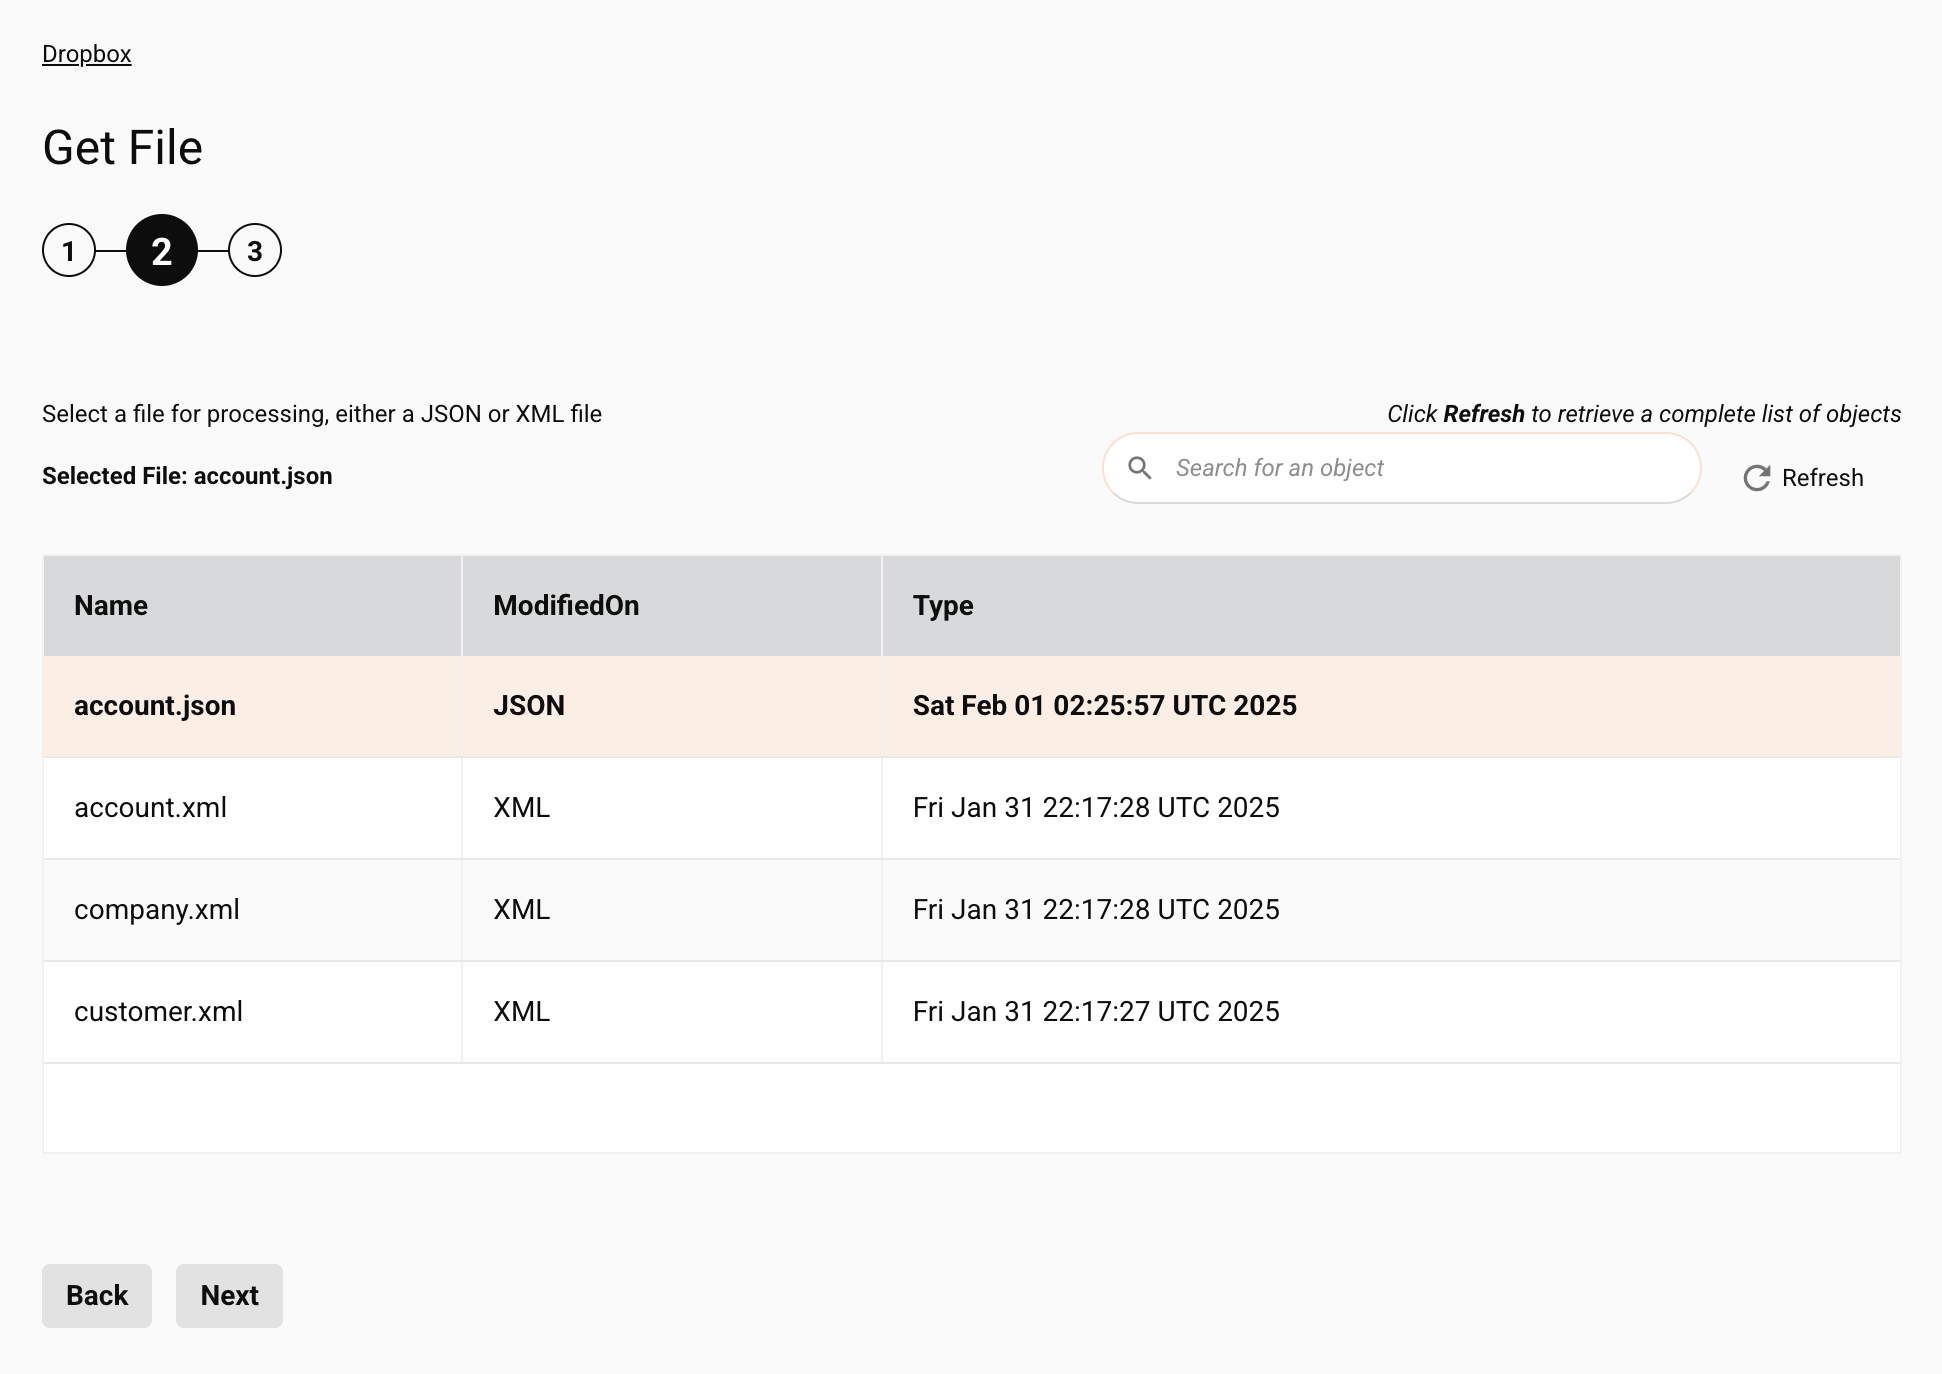Image resolution: width=1942 pixels, height=1374 pixels.
Task: Go to step 1 in wizard
Action: click(x=69, y=250)
